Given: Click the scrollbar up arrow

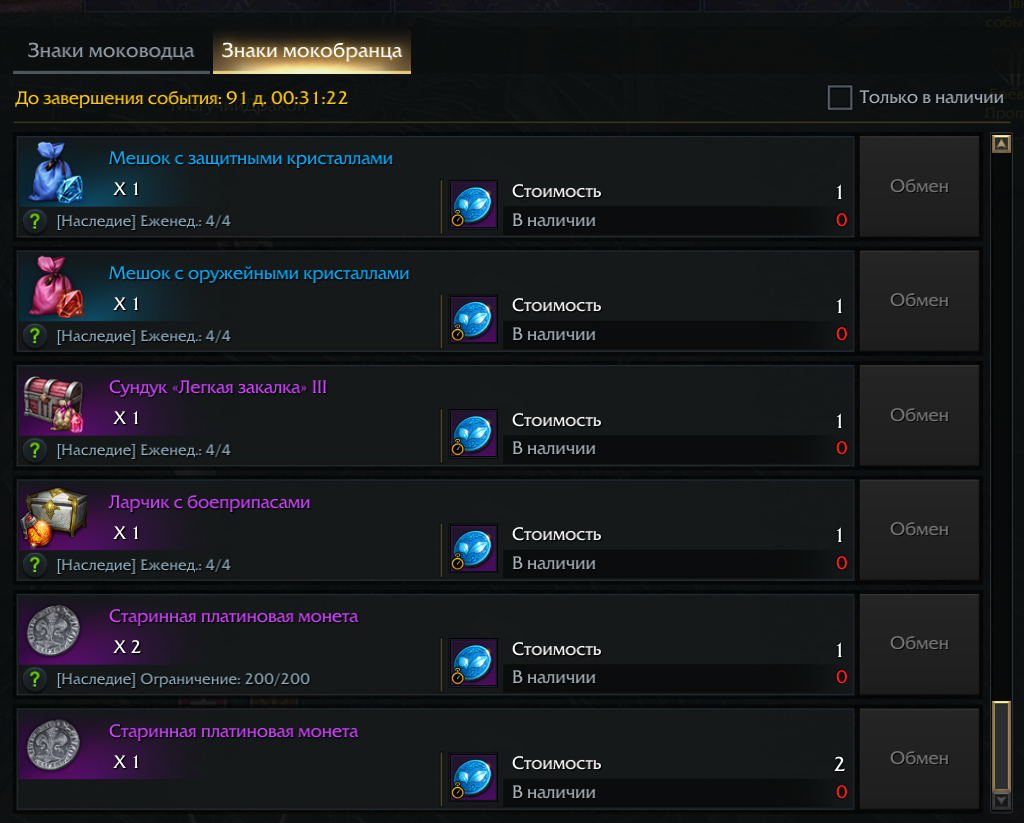Looking at the screenshot, I should 999,145.
